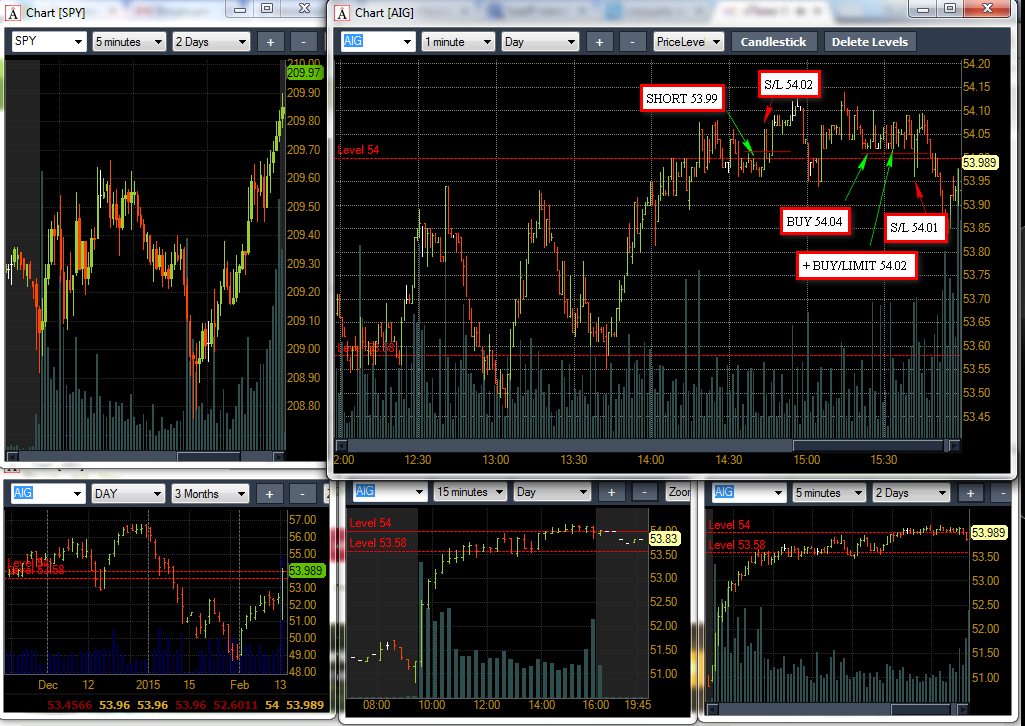Click Level 54 label in 15 minutes chart
This screenshot has width=1025, height=726.
point(370,523)
